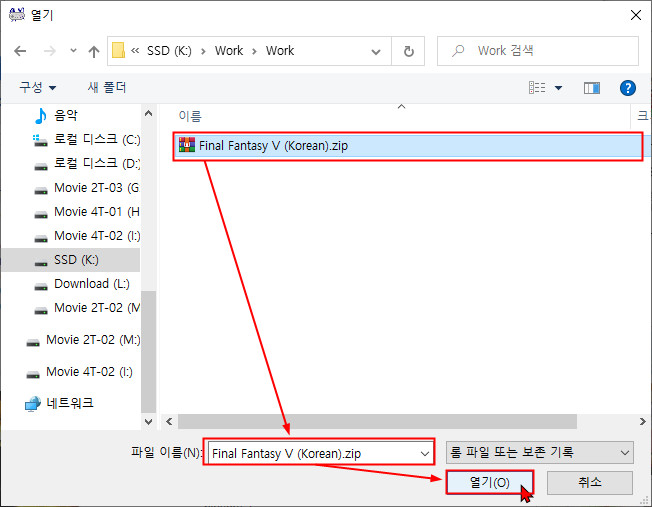The height and width of the screenshot is (507, 652).
Task: Open 네트워크 network location
Action: [x=70, y=403]
